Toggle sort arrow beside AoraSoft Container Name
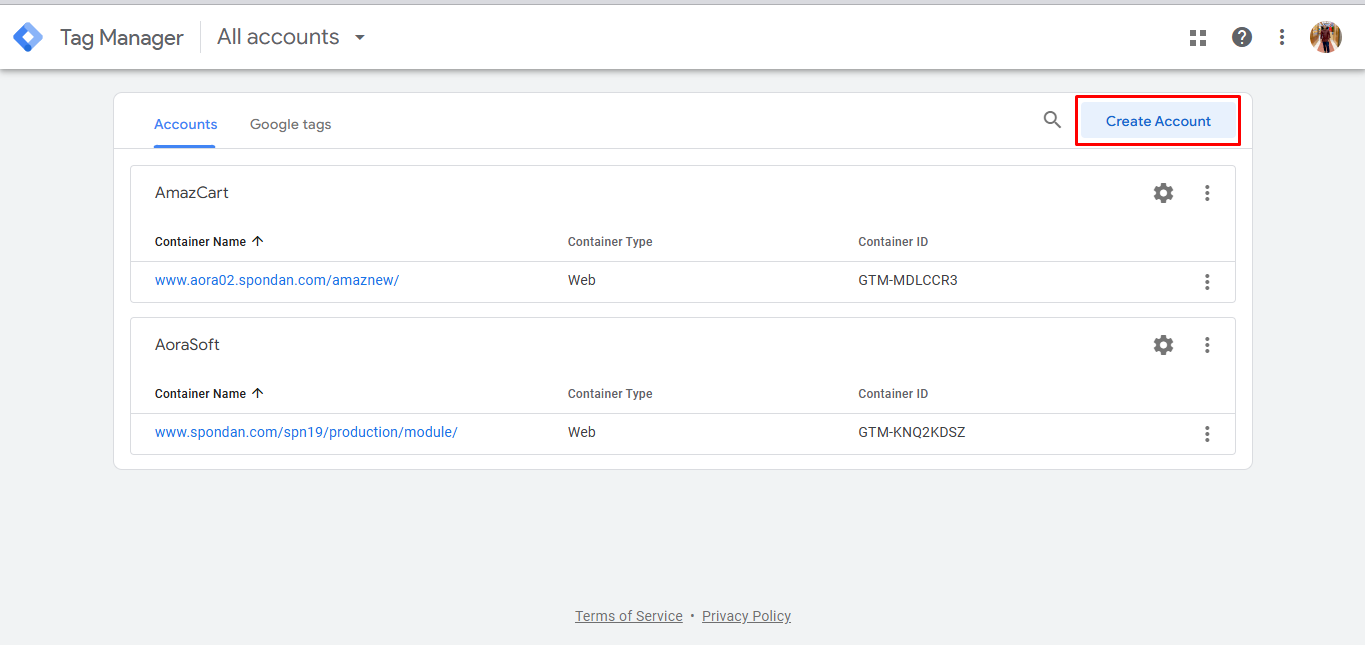Image resolution: width=1365 pixels, height=645 pixels. 258,393
